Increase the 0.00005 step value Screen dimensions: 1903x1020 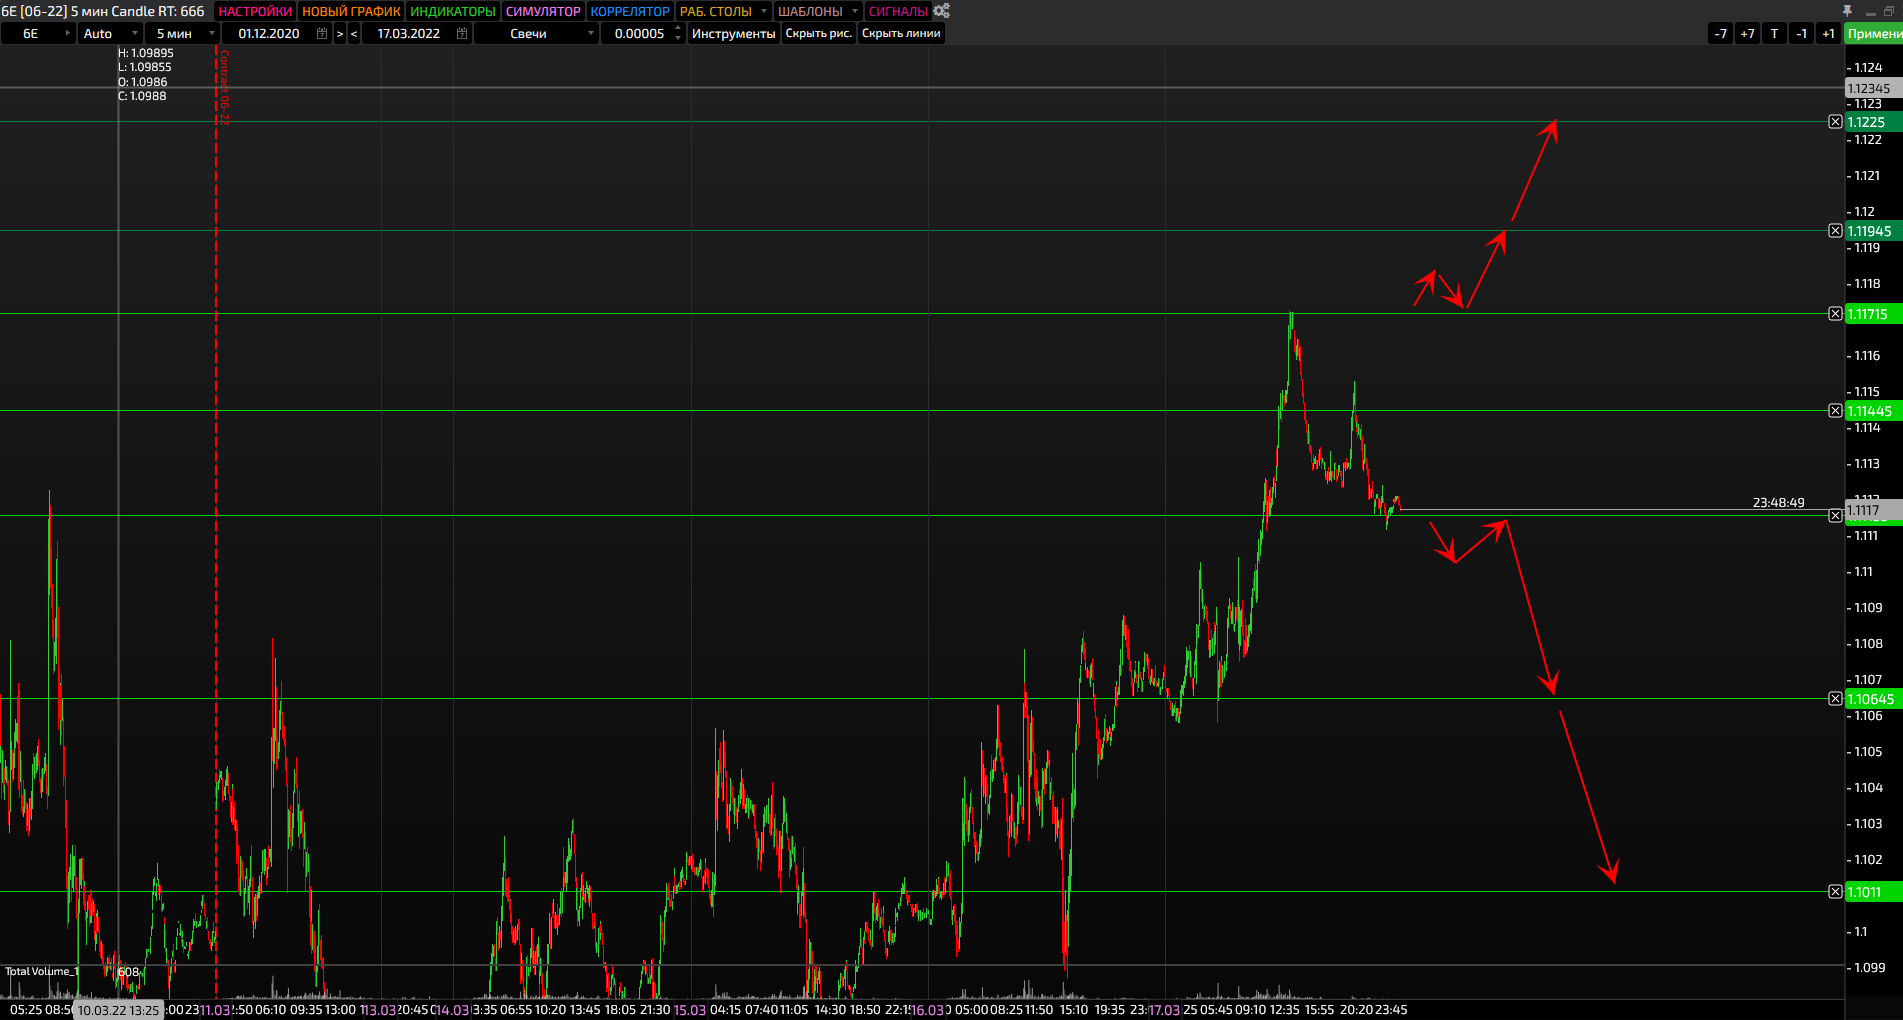tap(678, 28)
